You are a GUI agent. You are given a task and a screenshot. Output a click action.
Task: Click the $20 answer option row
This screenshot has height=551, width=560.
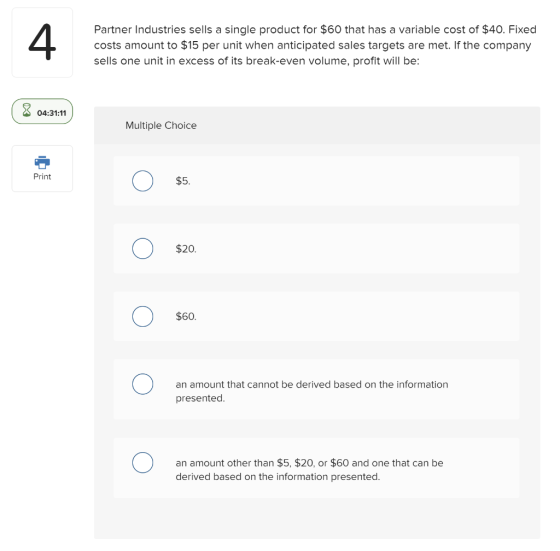tap(316, 249)
